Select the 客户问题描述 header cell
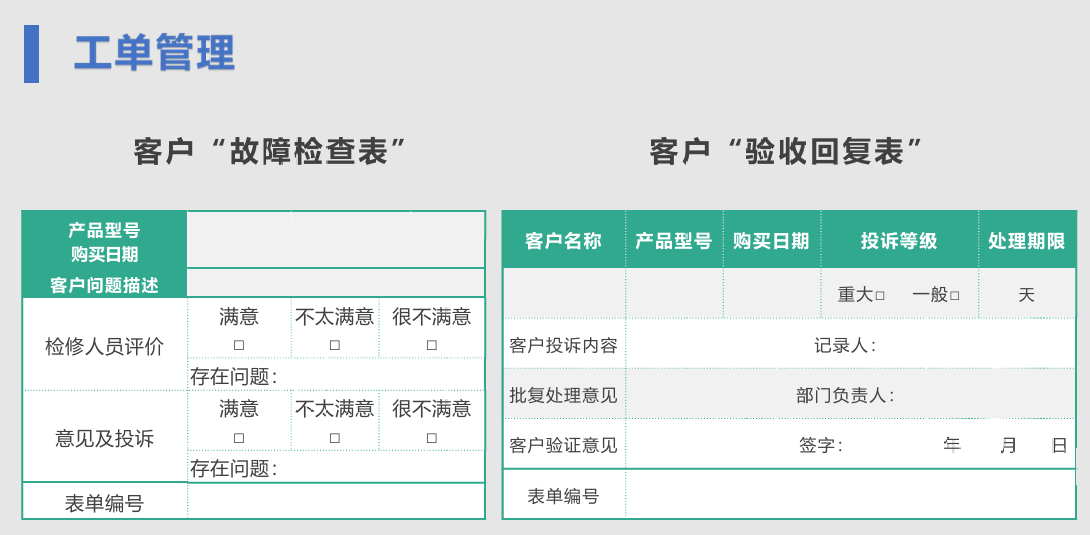This screenshot has width=1090, height=535. 104,285
